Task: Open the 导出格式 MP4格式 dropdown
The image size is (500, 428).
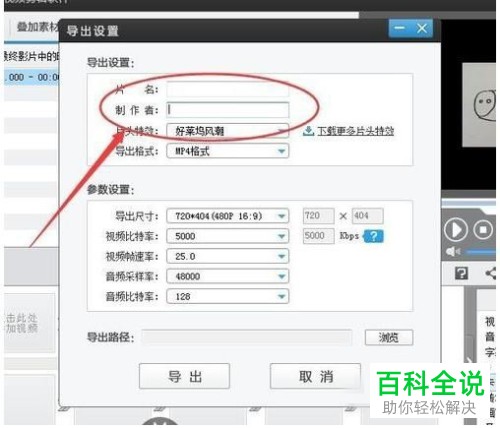Action: click(228, 151)
